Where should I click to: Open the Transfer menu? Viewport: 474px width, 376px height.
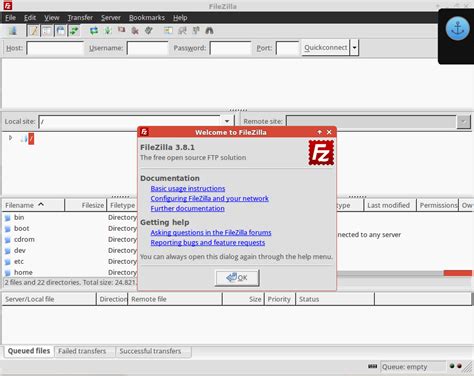[x=80, y=18]
